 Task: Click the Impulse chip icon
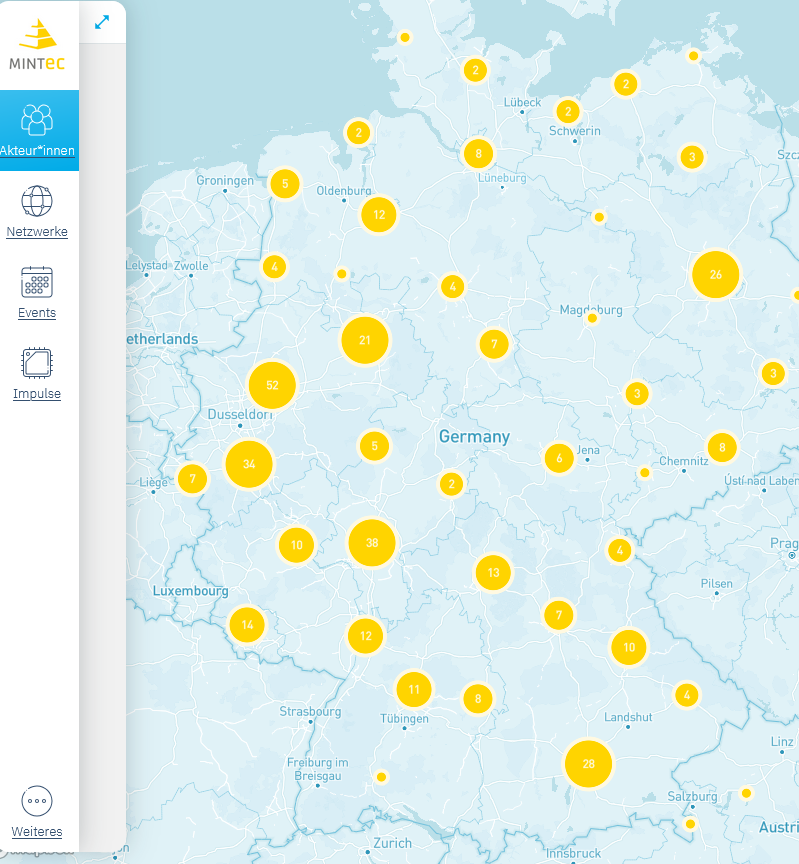click(37, 363)
